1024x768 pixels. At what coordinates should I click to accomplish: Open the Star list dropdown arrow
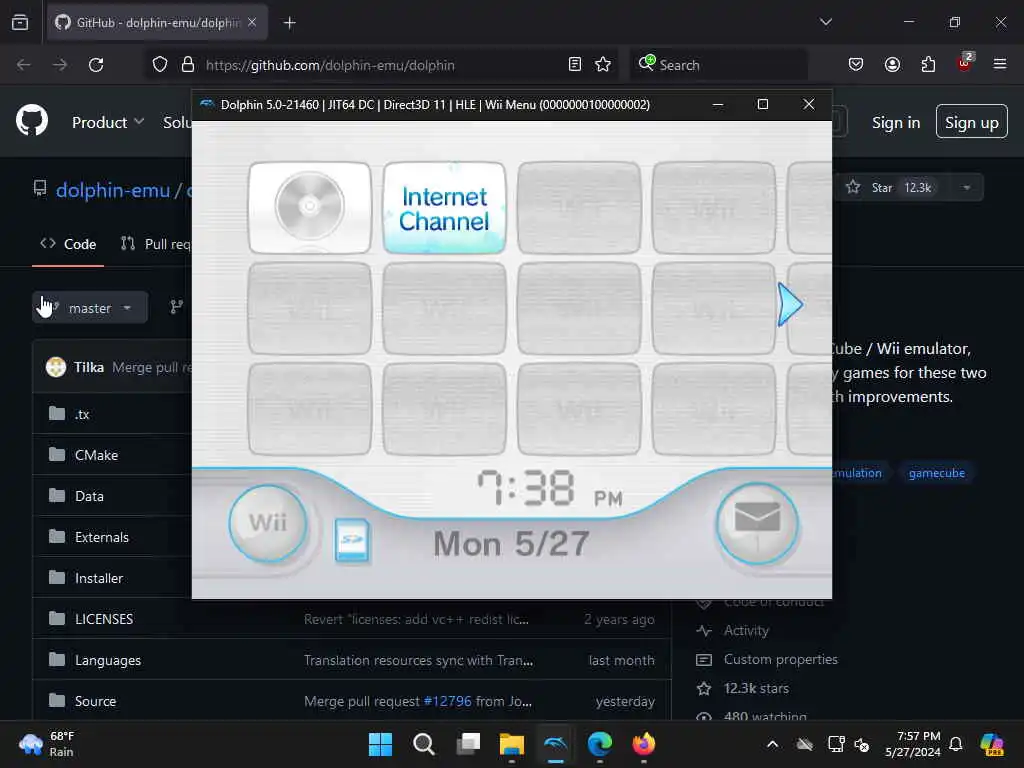966,188
